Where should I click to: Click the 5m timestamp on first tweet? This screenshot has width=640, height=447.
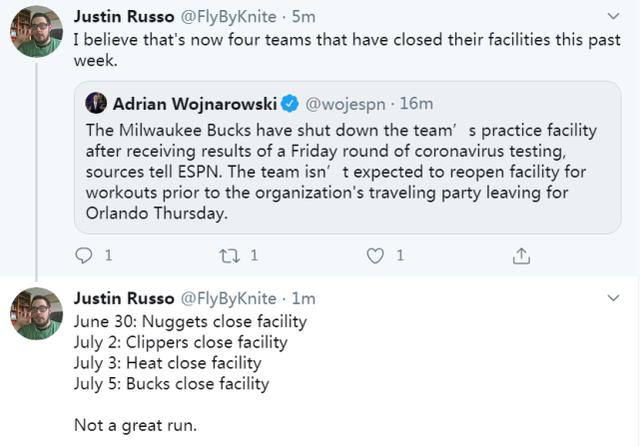coord(304,17)
